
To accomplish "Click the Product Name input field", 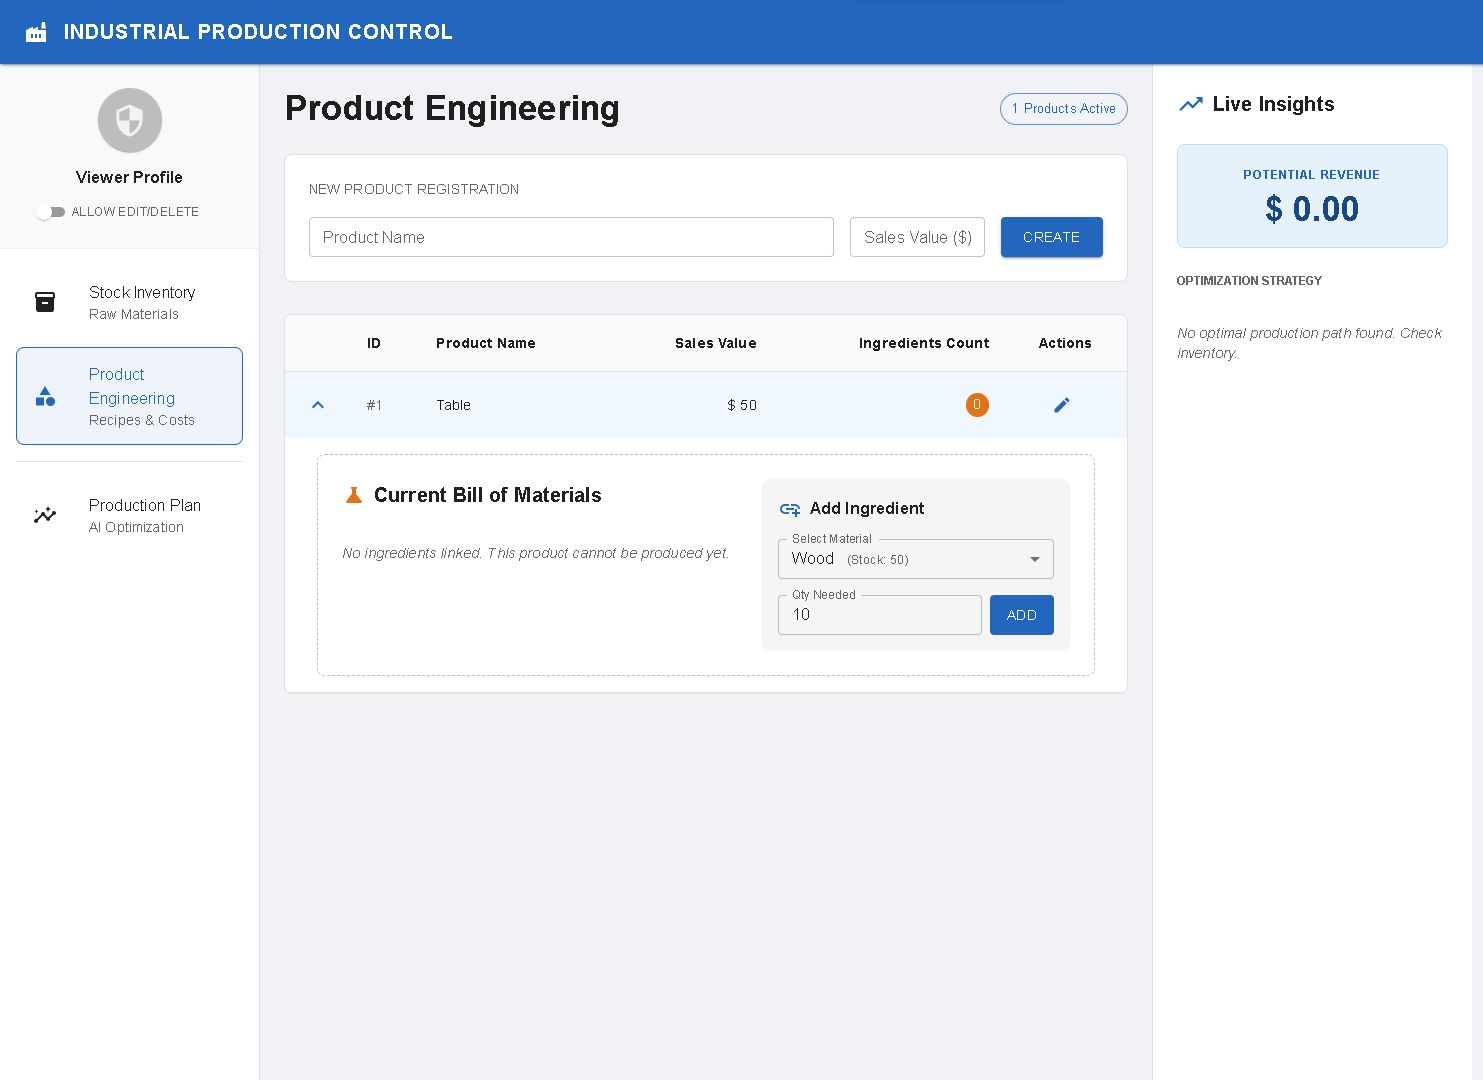I will (x=571, y=237).
